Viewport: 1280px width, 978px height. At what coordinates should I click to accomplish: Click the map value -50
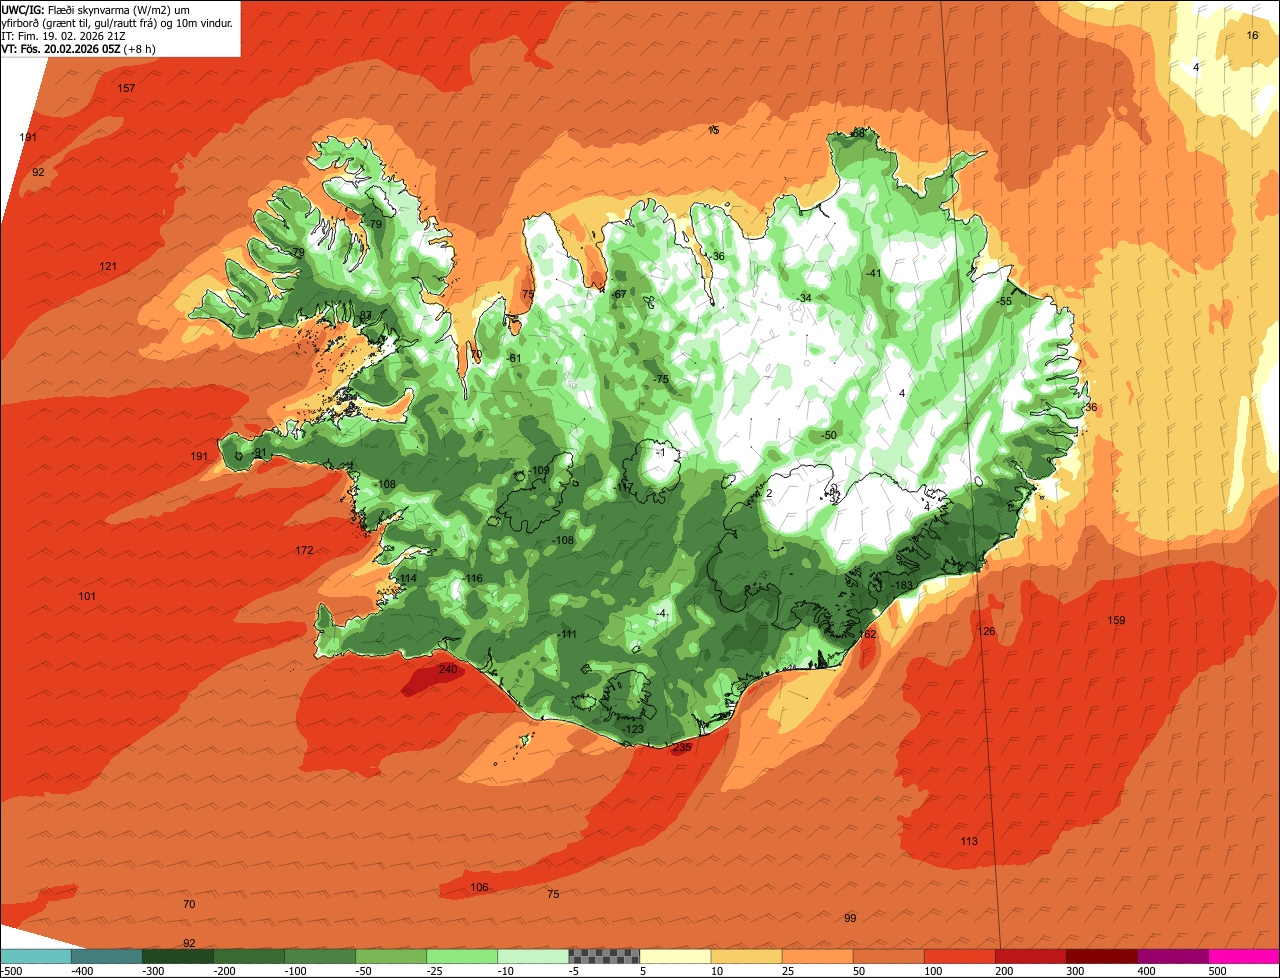pyautogui.click(x=828, y=436)
